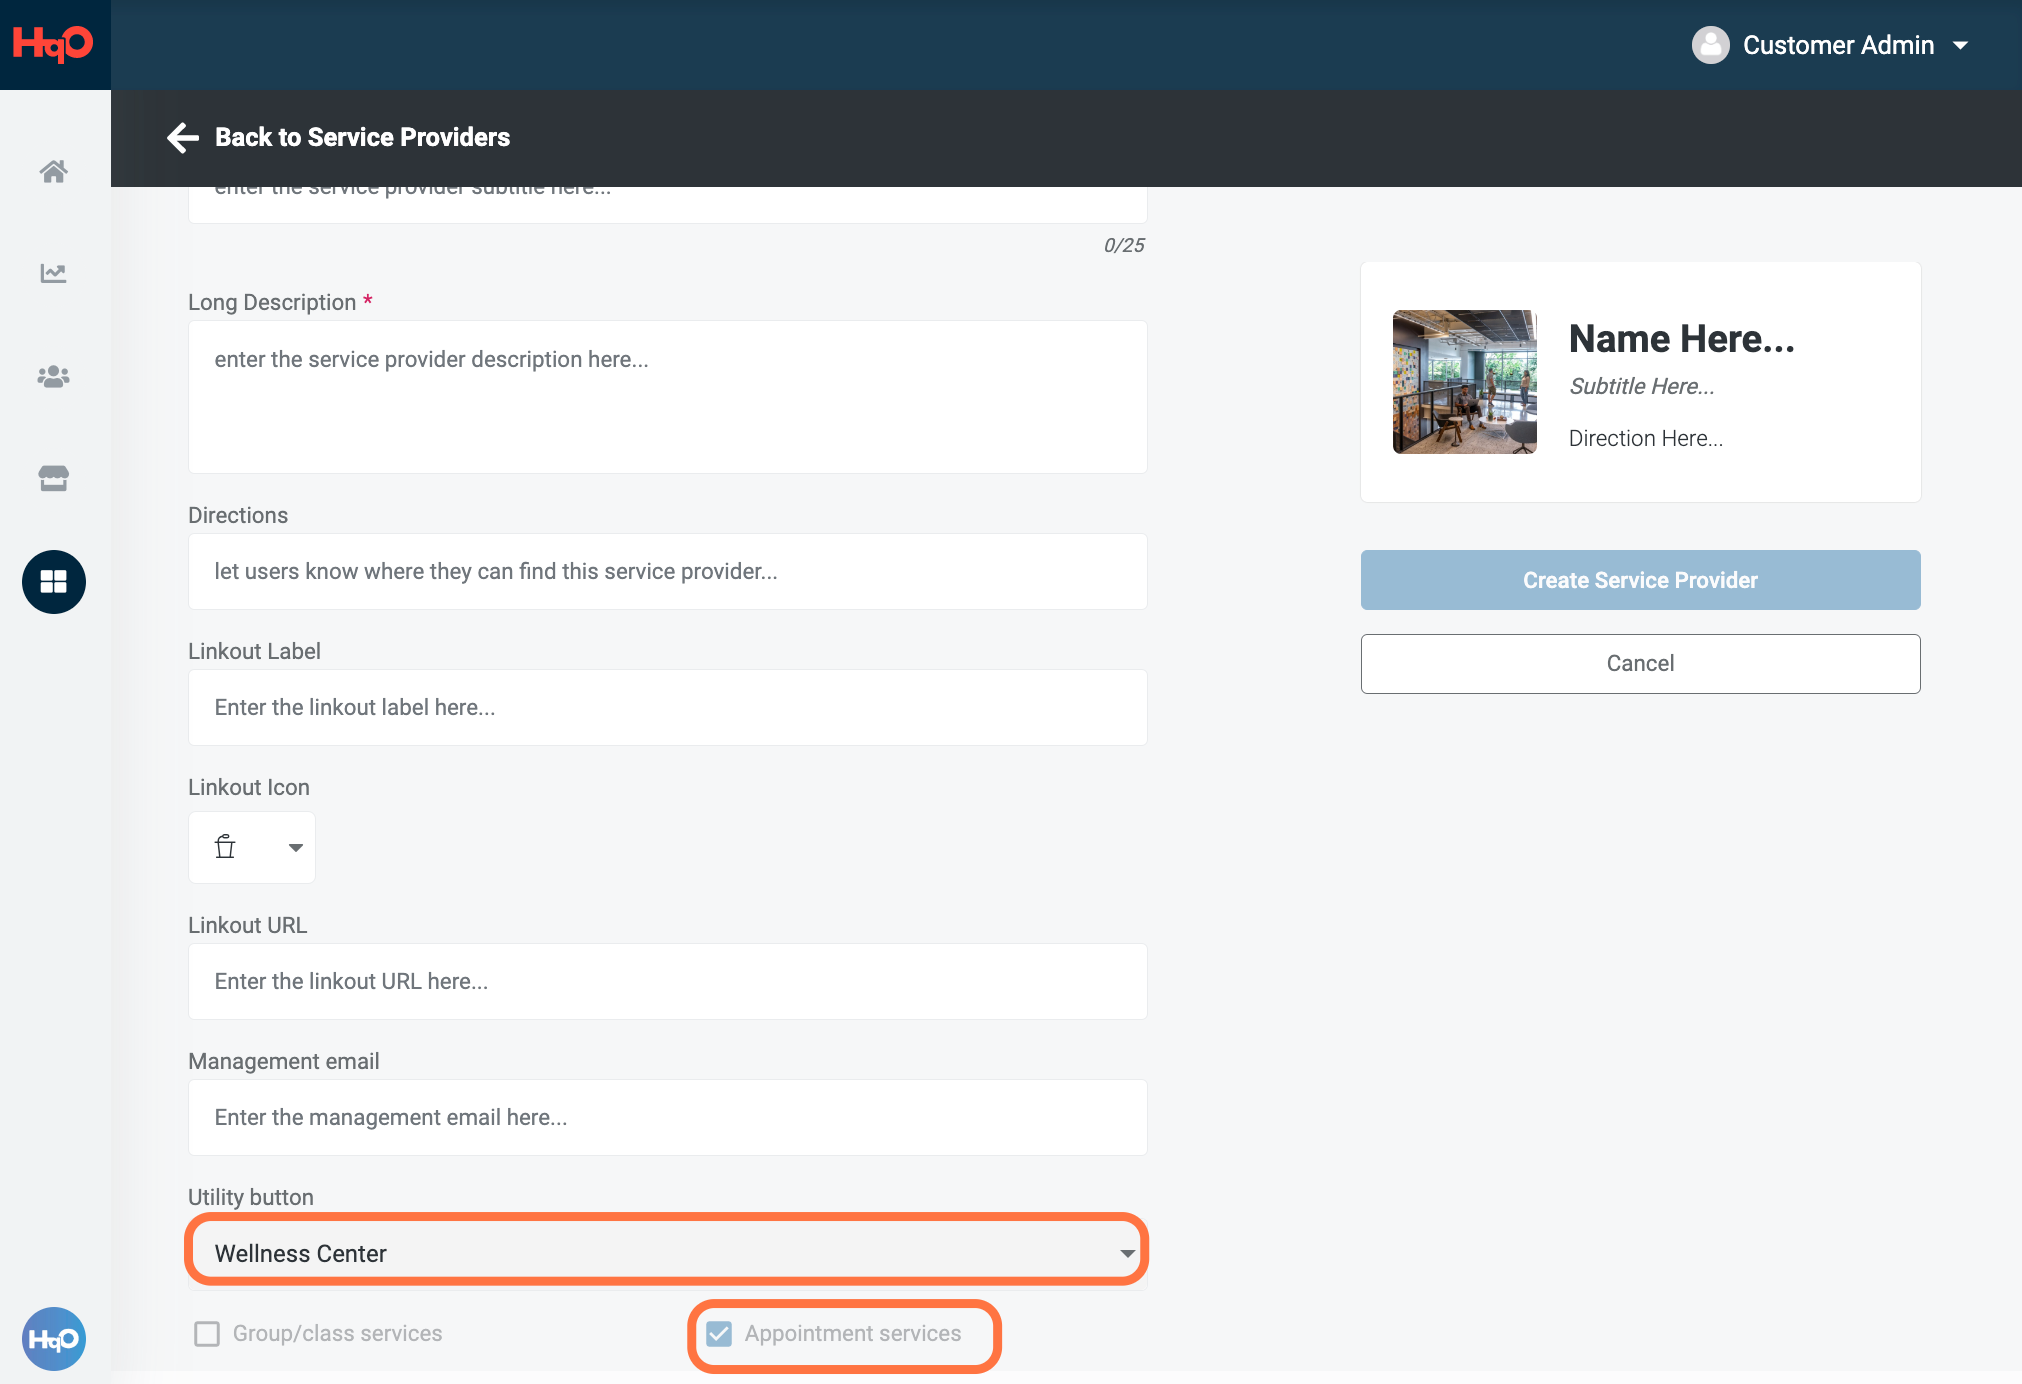Click the Customer Admin avatar icon
The width and height of the screenshot is (2022, 1384).
[x=1710, y=45]
